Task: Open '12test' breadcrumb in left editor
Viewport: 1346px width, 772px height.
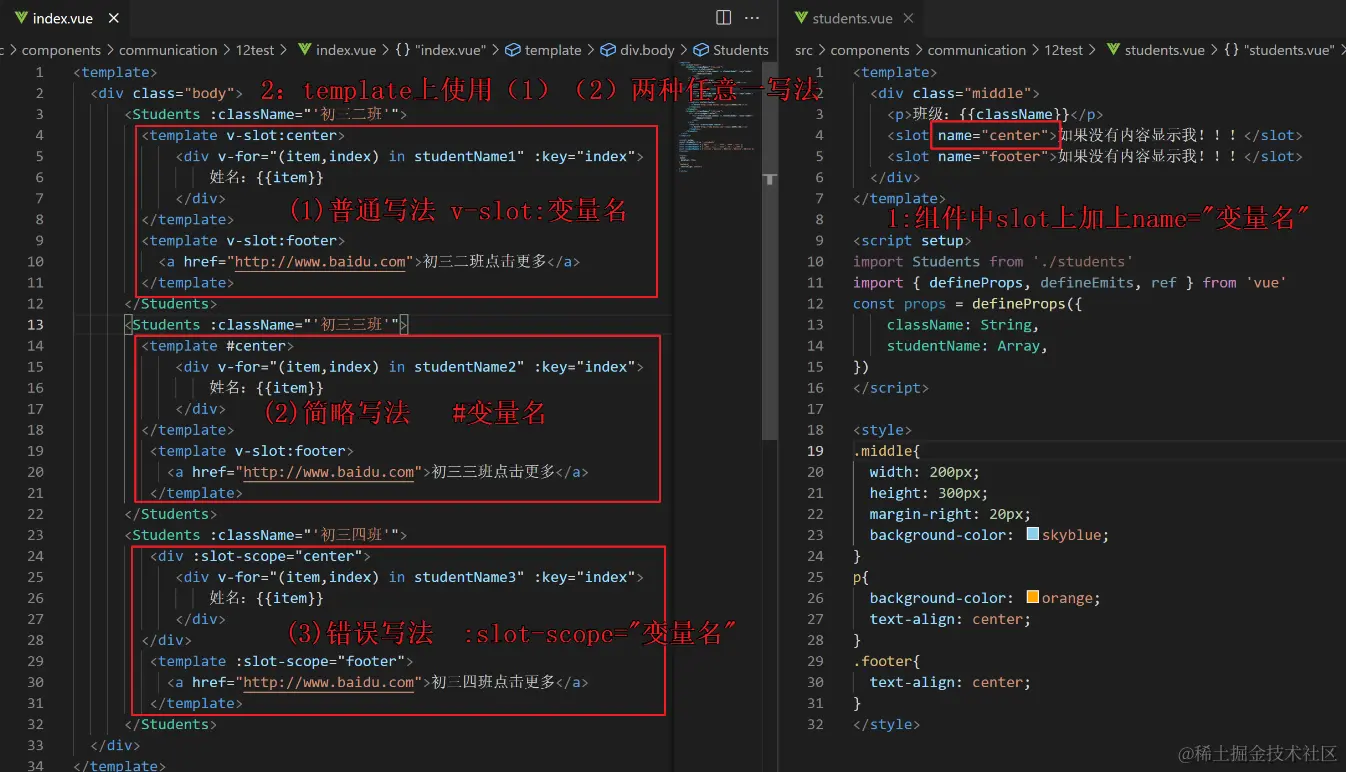Action: (254, 50)
